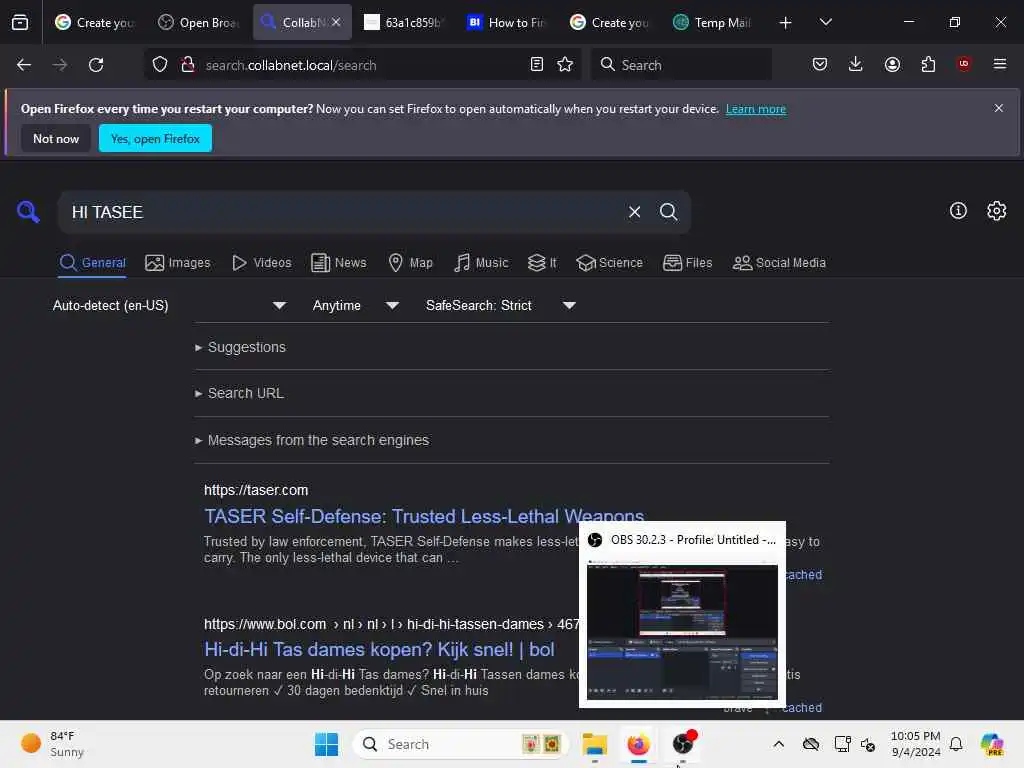Select the Music search category

point(481,263)
